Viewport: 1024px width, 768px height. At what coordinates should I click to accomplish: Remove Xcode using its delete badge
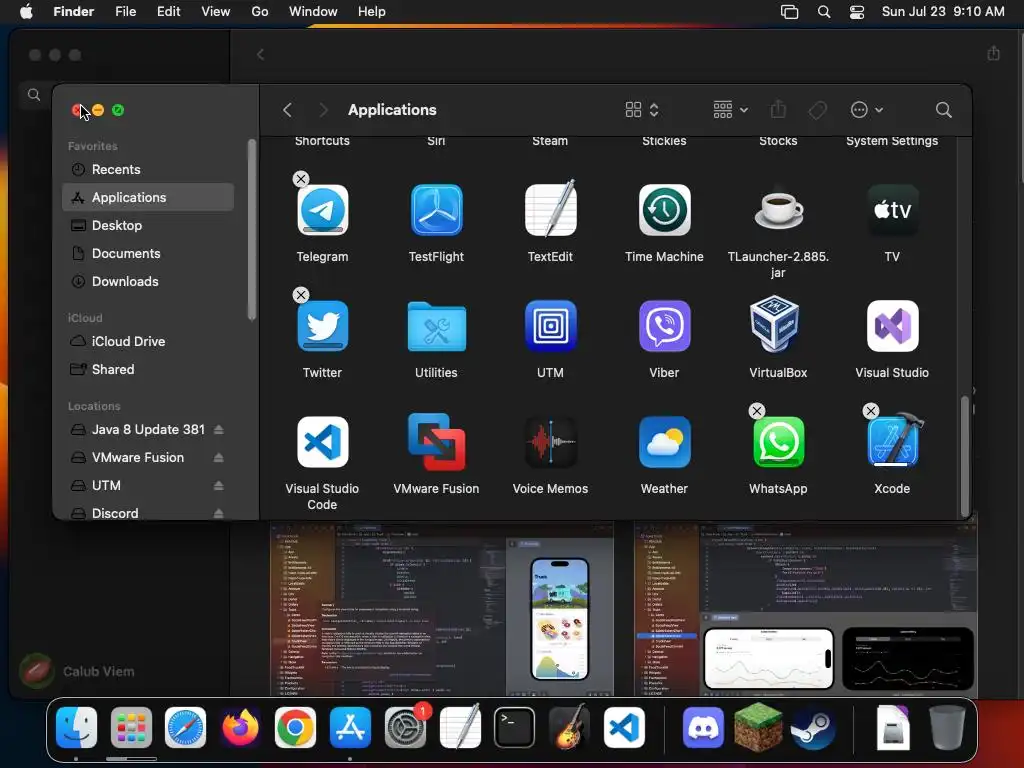(x=871, y=411)
